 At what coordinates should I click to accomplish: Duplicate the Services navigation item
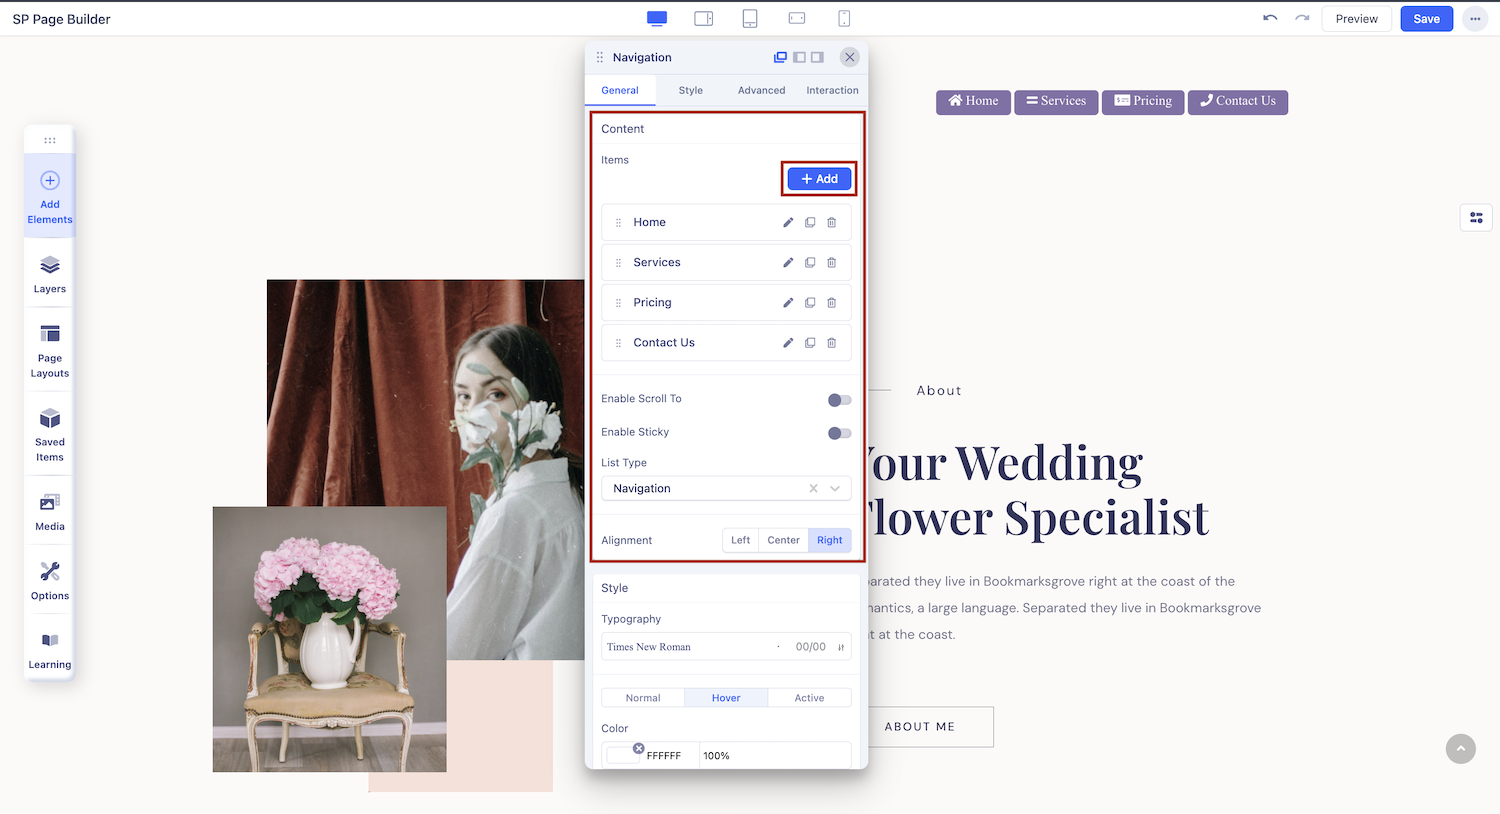[x=810, y=263]
